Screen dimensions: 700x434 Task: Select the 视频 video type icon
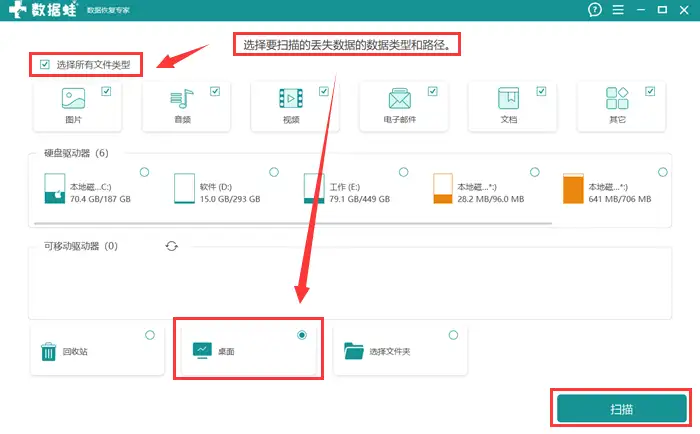click(x=291, y=99)
